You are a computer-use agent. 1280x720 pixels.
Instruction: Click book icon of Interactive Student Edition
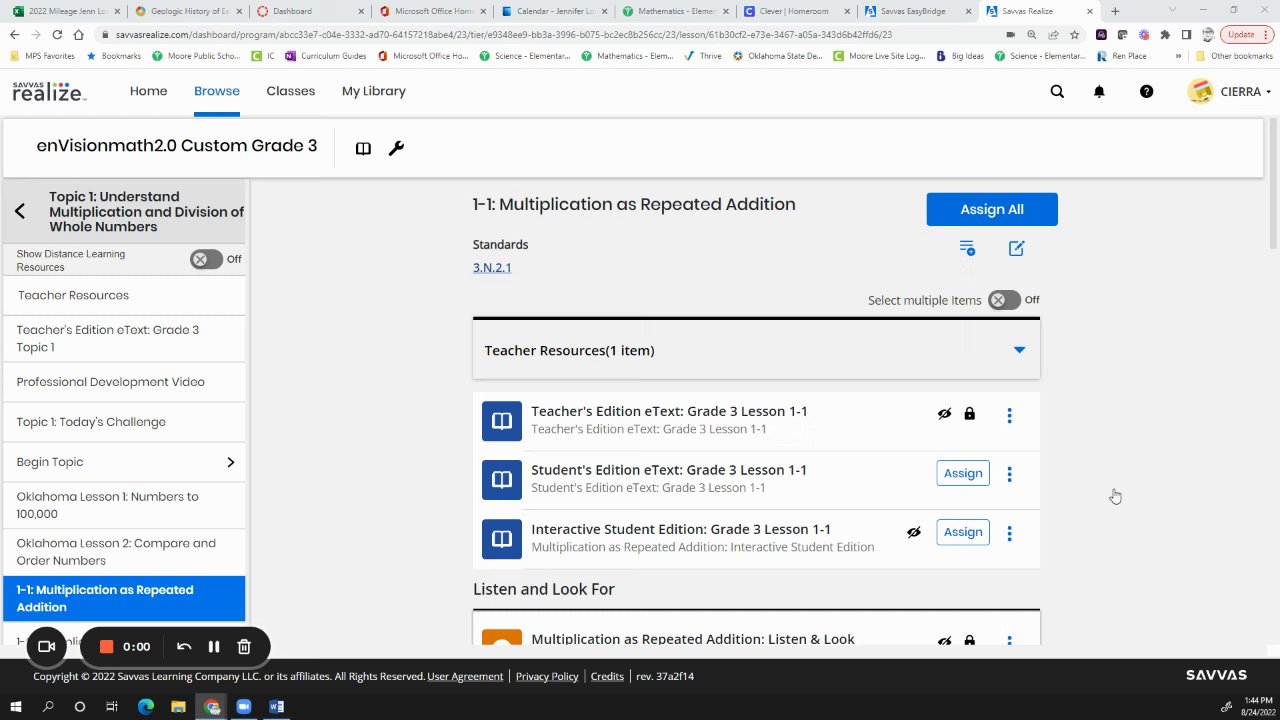(x=502, y=538)
